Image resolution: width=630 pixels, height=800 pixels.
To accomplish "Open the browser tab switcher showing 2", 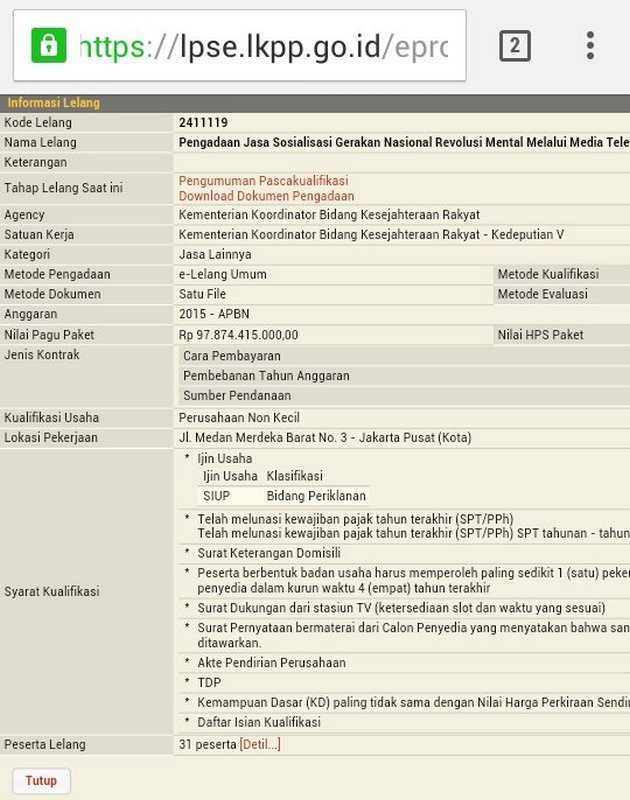I will (x=514, y=46).
